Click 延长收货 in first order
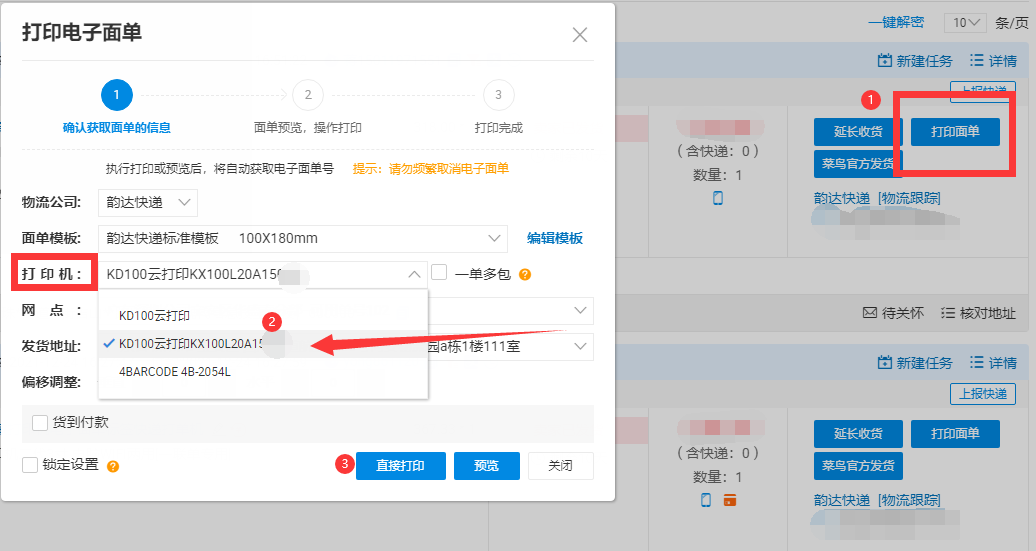Image resolution: width=1036 pixels, height=551 pixels. click(858, 131)
